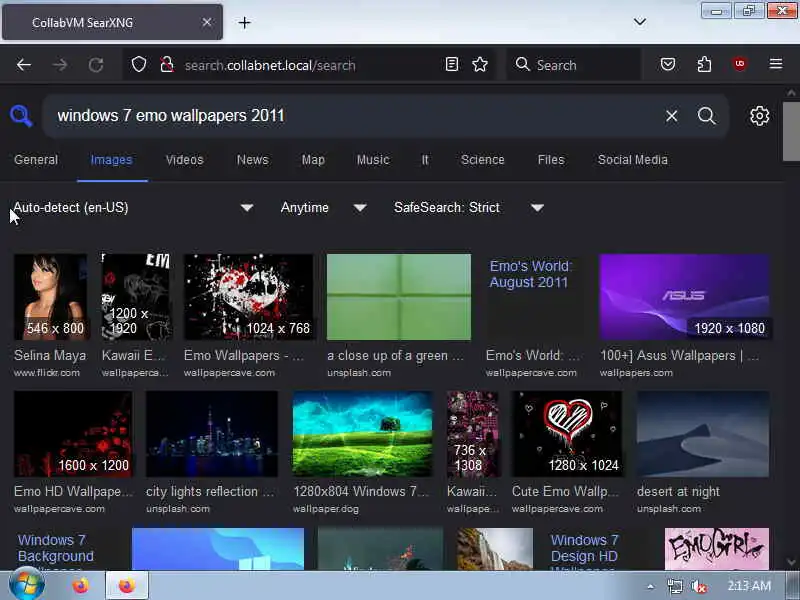Switch to the Music tab

point(373,160)
